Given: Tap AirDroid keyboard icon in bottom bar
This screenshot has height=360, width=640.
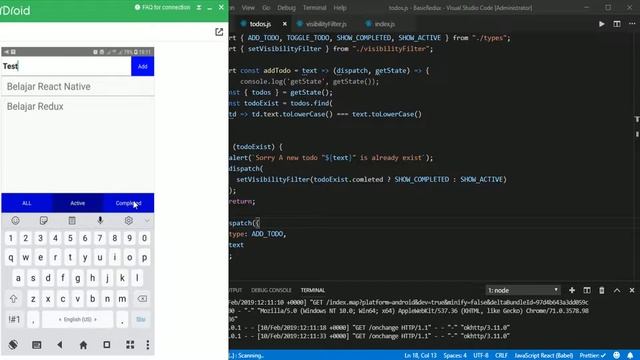Looking at the screenshot, I should pos(37,345).
